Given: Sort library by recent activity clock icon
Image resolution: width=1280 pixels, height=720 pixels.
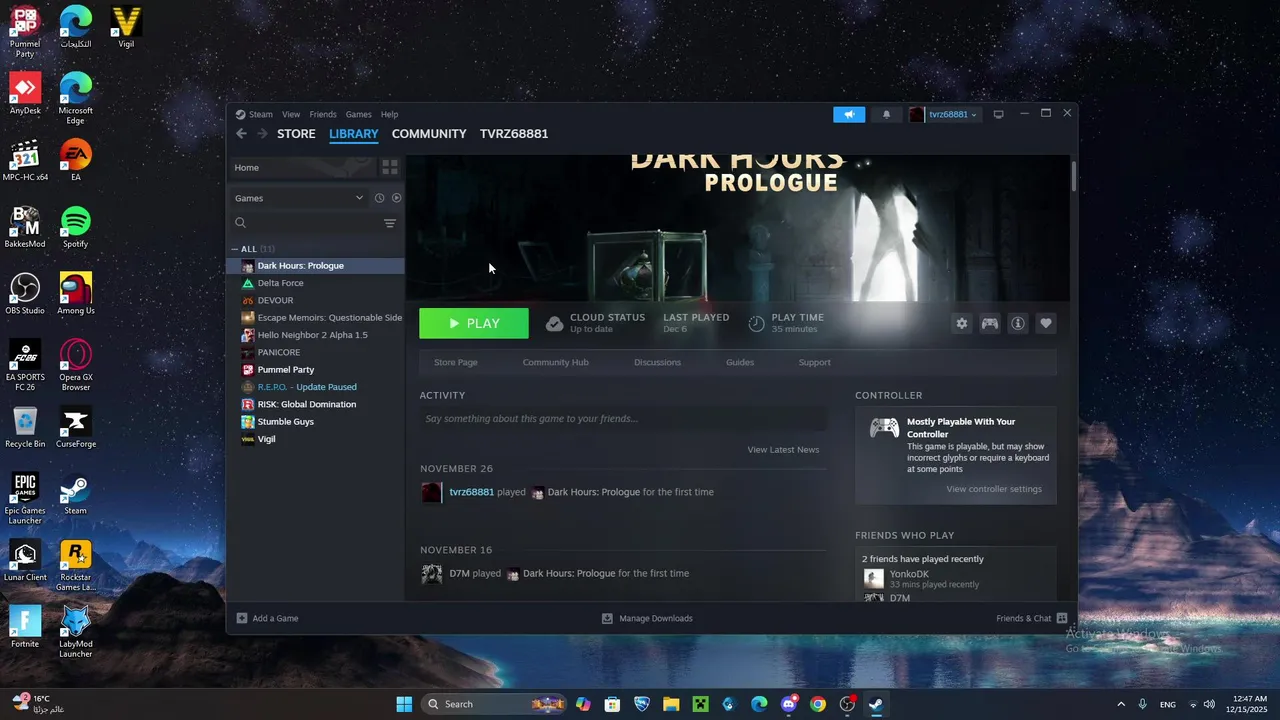Looking at the screenshot, I should (379, 198).
